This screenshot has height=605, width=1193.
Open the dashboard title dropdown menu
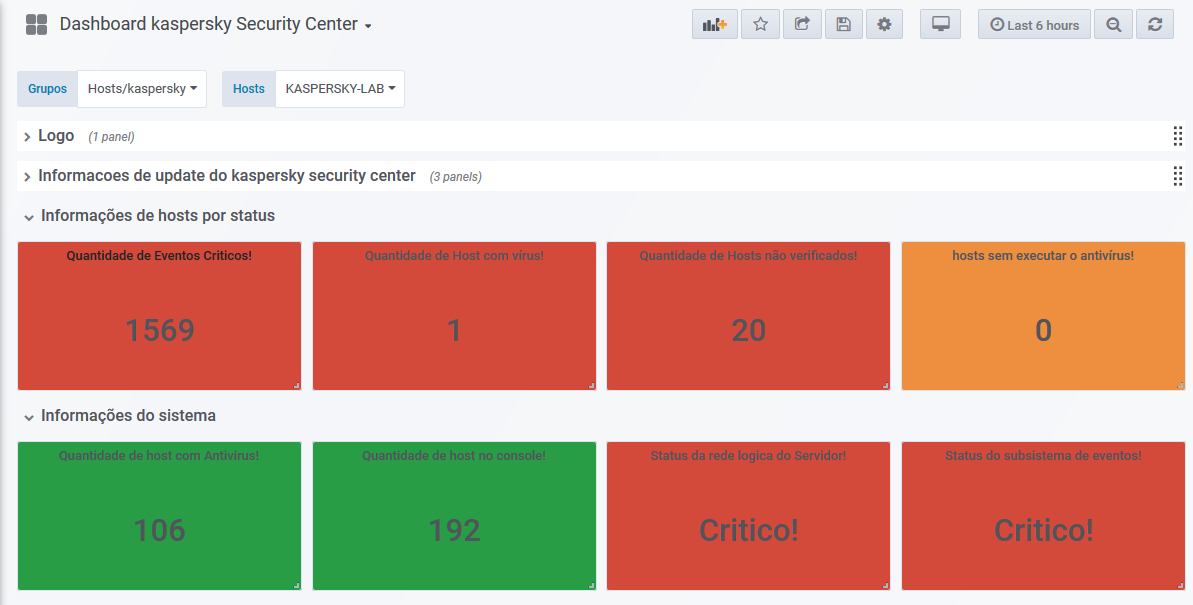(368, 26)
